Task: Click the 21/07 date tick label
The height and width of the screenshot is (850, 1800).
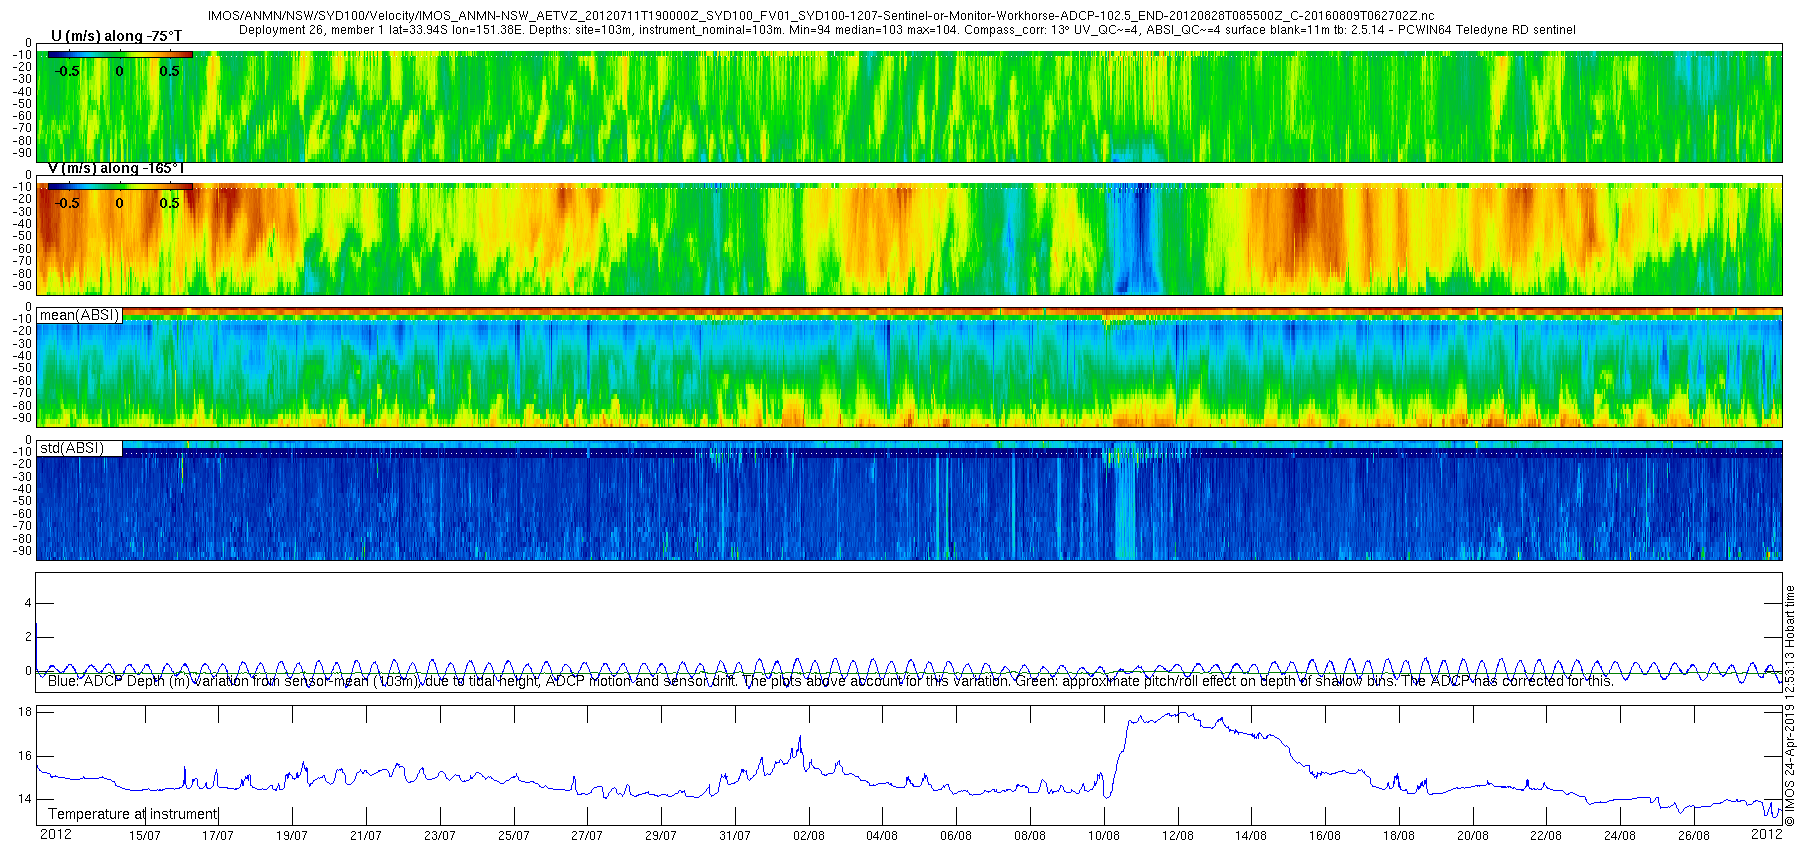Action: [366, 836]
